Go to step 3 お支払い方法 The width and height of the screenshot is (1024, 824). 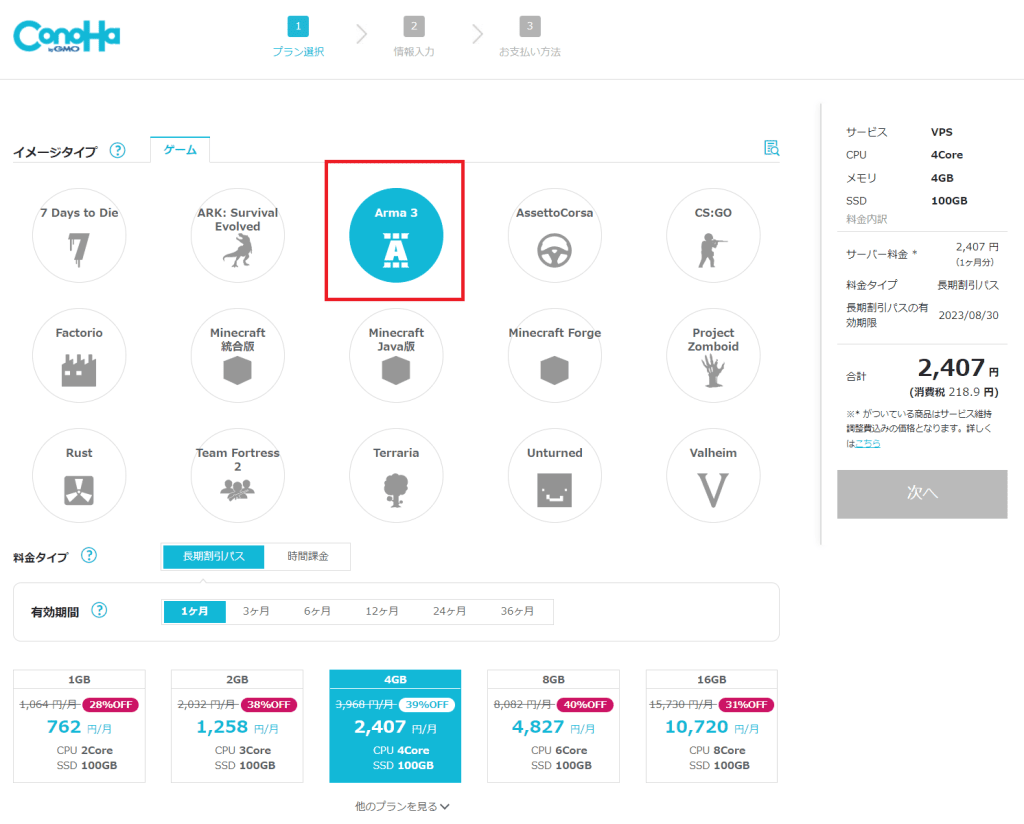point(530,37)
